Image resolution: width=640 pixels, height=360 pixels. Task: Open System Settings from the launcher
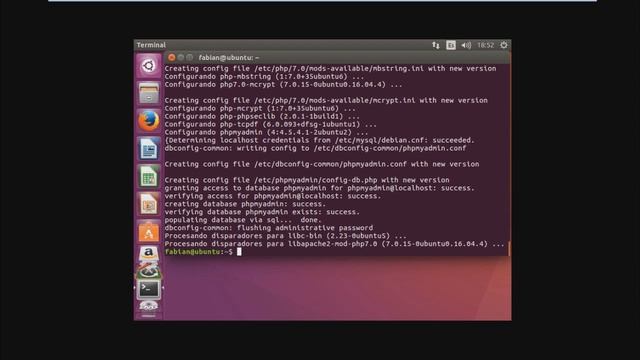(149, 270)
